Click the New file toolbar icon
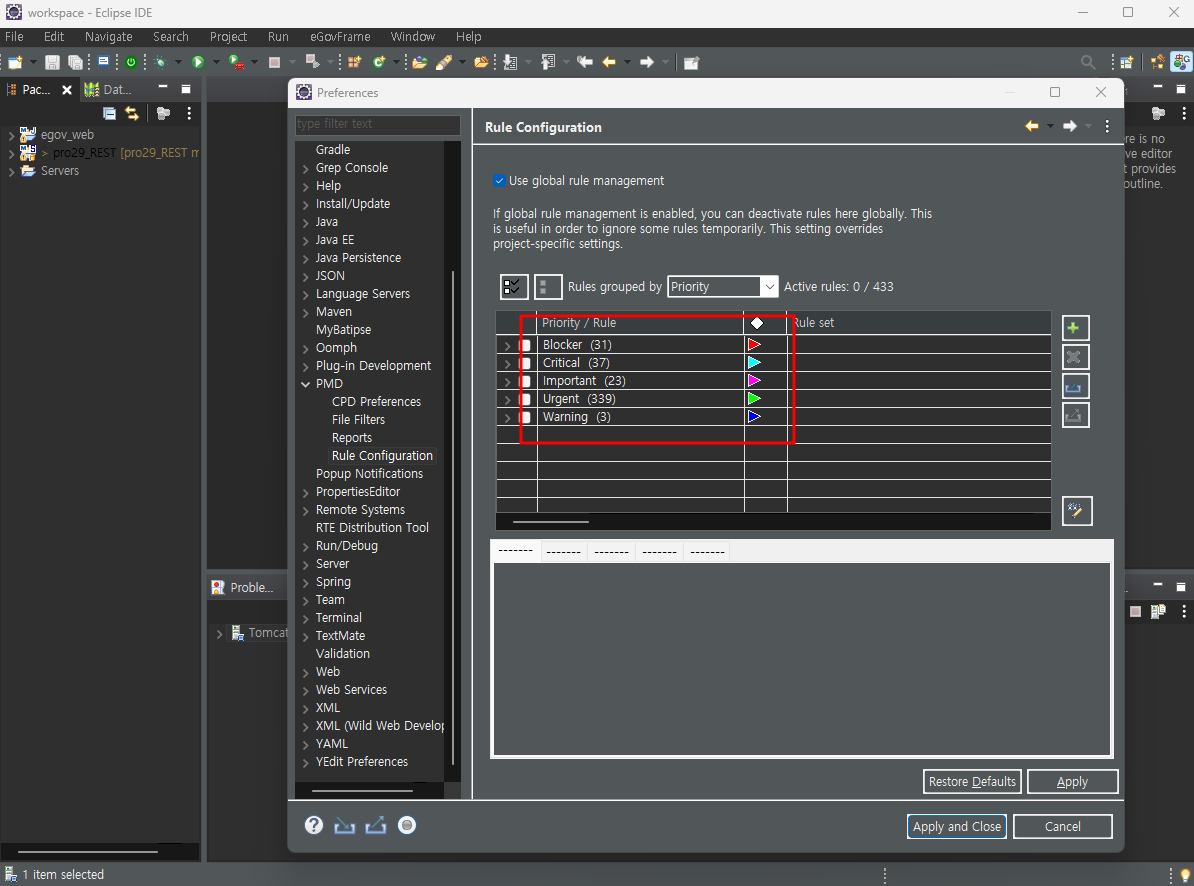 pos(15,62)
